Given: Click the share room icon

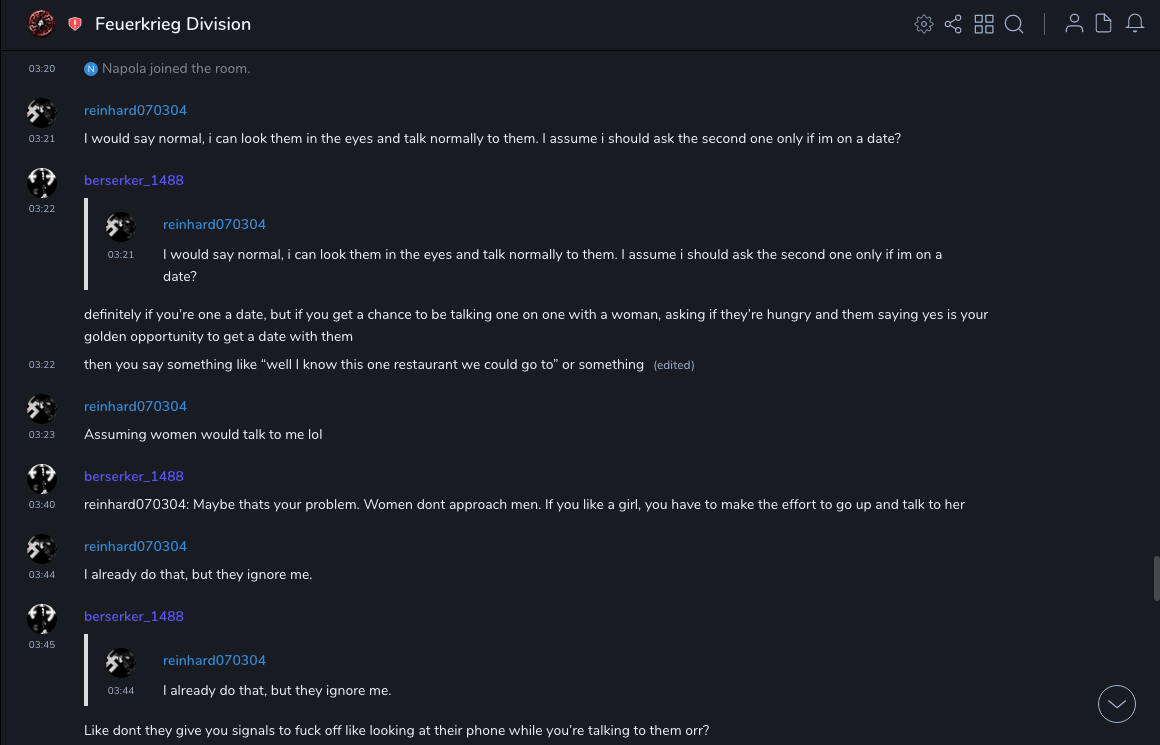Looking at the screenshot, I should point(953,24).
